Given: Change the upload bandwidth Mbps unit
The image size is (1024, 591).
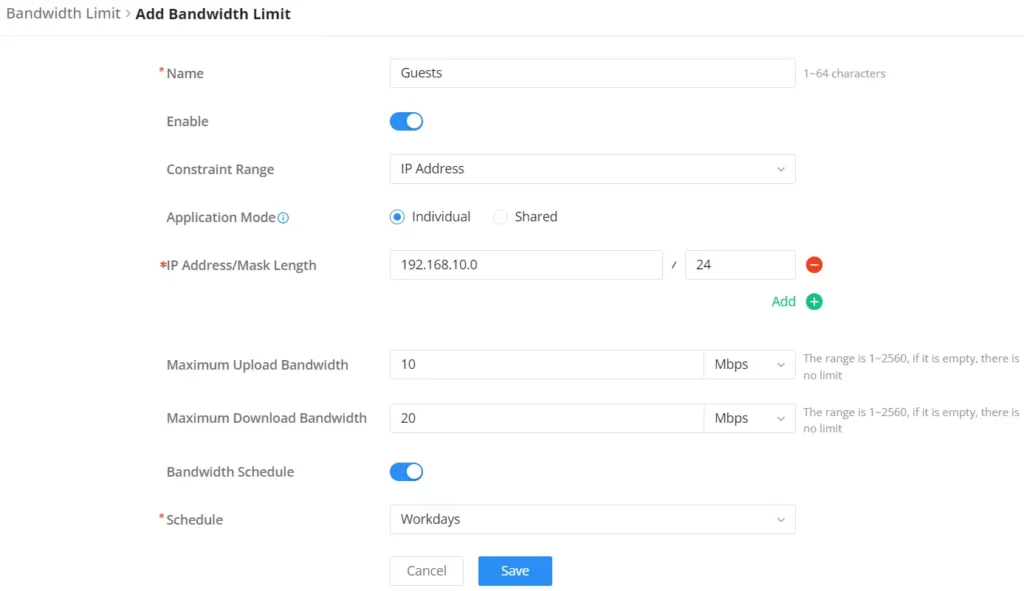Looking at the screenshot, I should [749, 364].
